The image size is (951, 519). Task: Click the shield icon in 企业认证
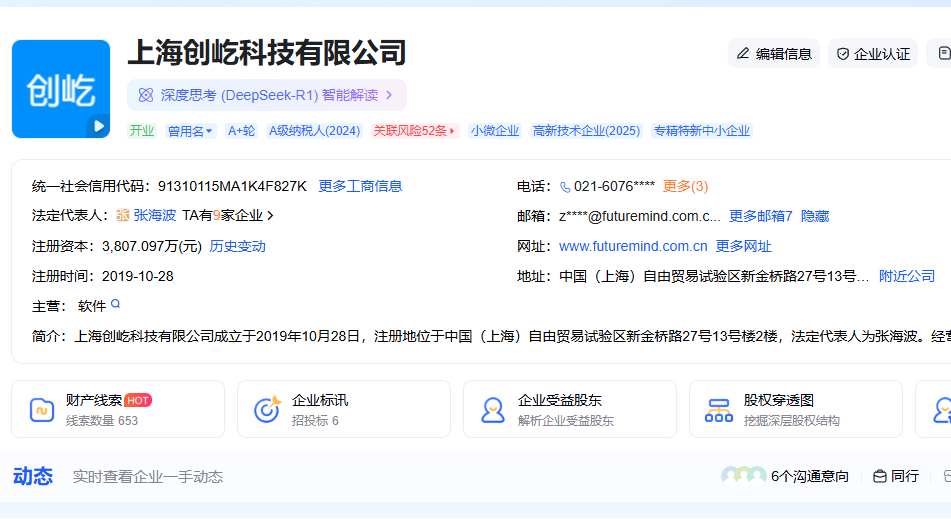tap(842, 54)
